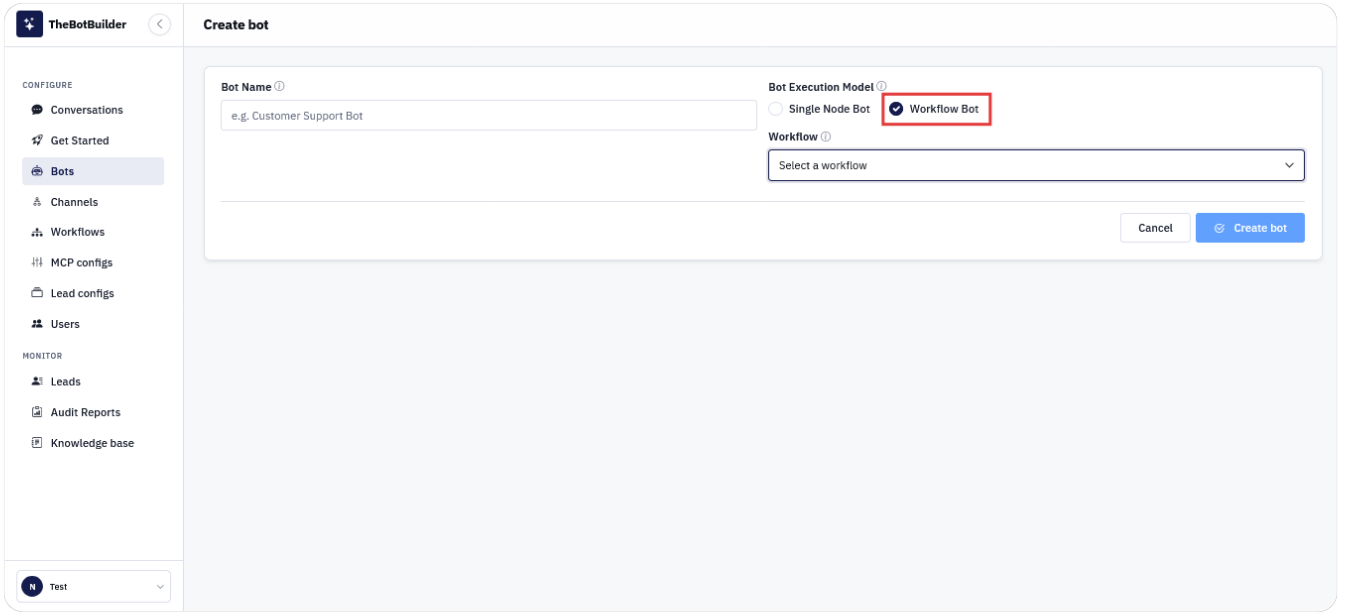Screen dimensions: 1366x615
Task: Click the Bots robot icon
Action: (x=37, y=171)
